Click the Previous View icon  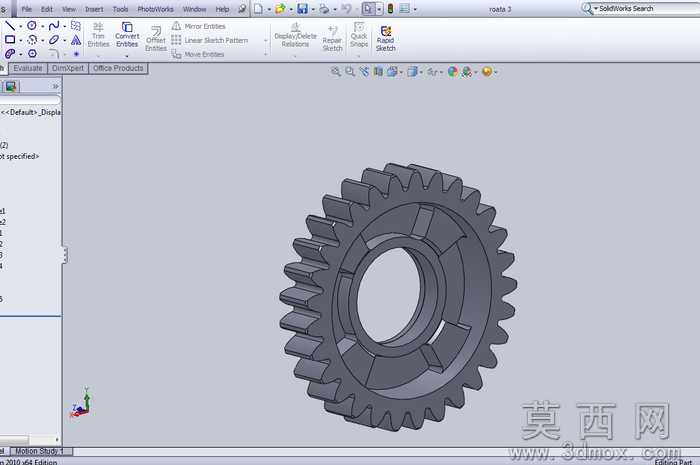[364, 71]
